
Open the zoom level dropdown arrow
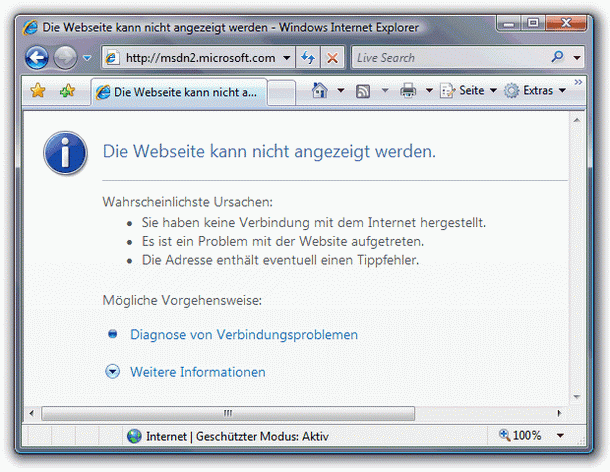(x=560, y=435)
